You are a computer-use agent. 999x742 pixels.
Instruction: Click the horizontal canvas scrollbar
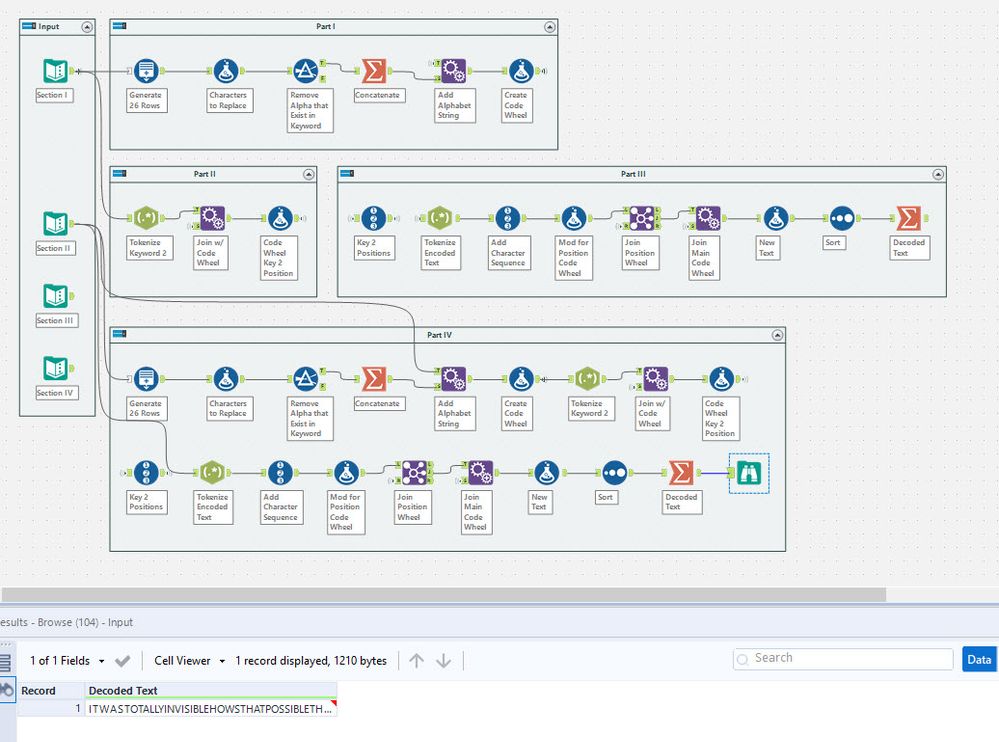tap(443, 594)
